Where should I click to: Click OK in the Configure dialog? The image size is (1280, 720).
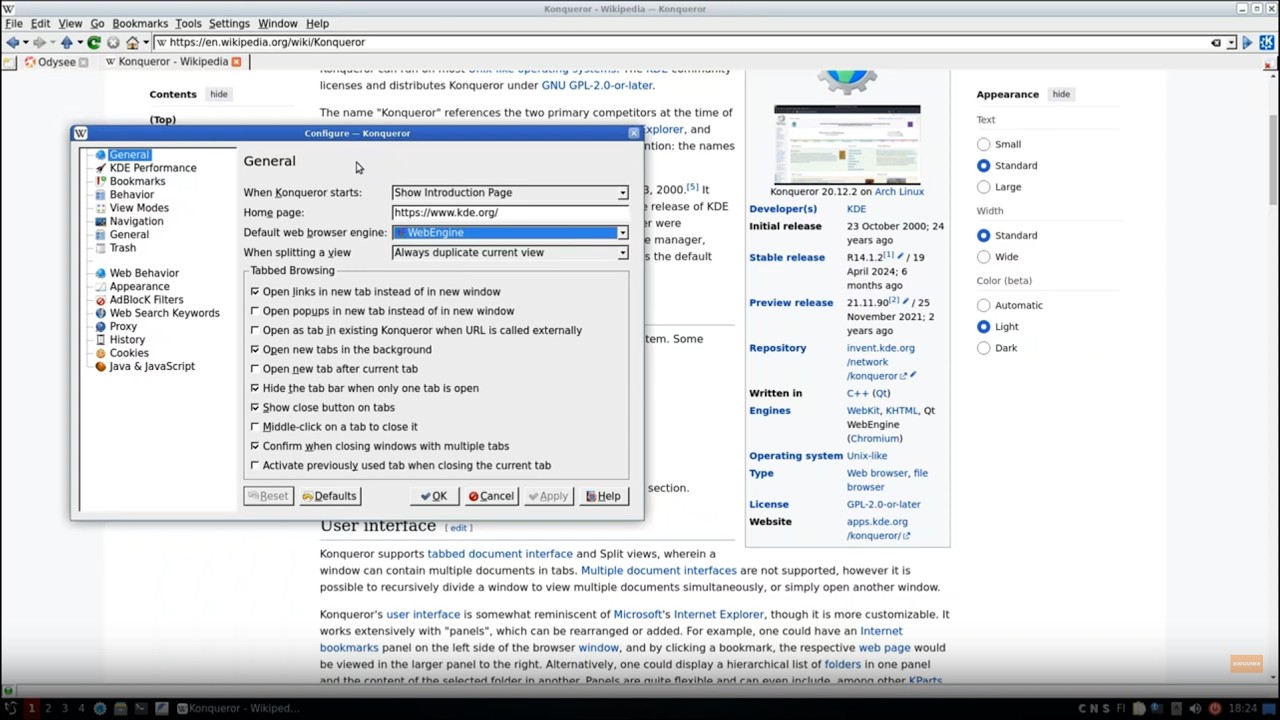[x=434, y=496]
